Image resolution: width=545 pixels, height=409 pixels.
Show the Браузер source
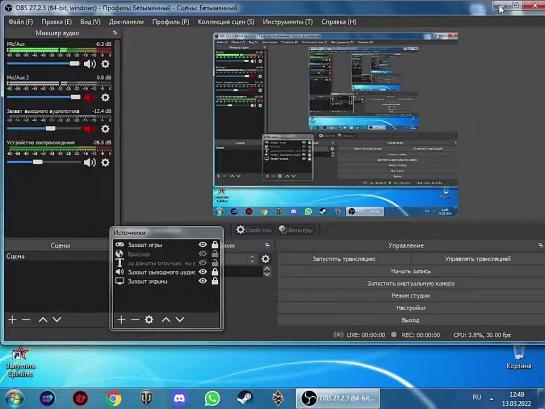(x=203, y=254)
